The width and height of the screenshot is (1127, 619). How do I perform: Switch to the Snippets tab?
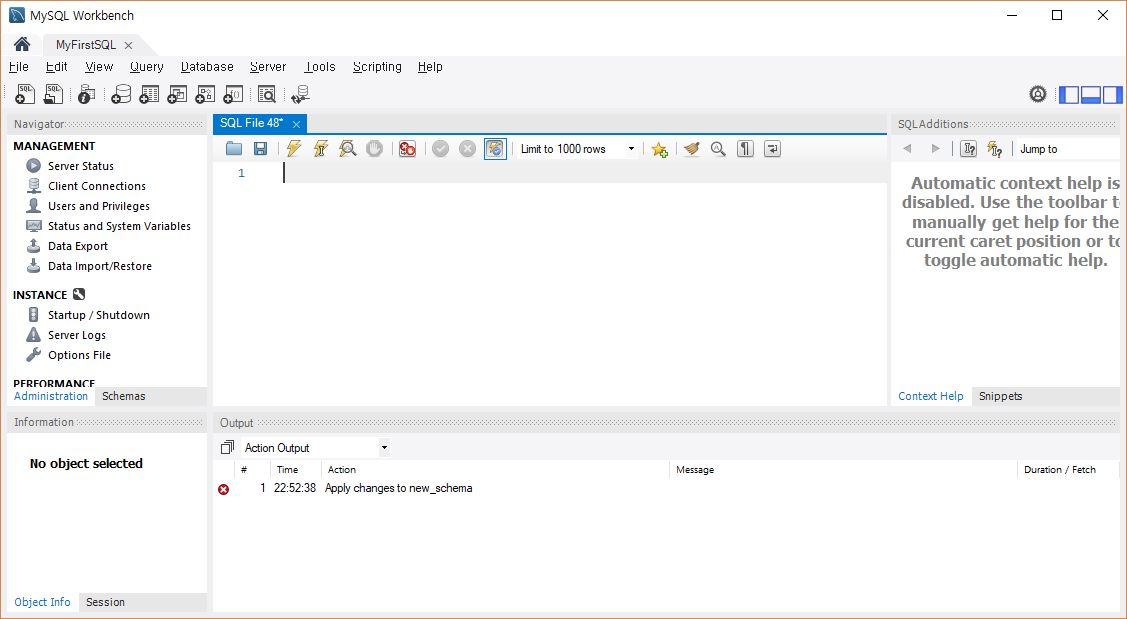(1000, 396)
